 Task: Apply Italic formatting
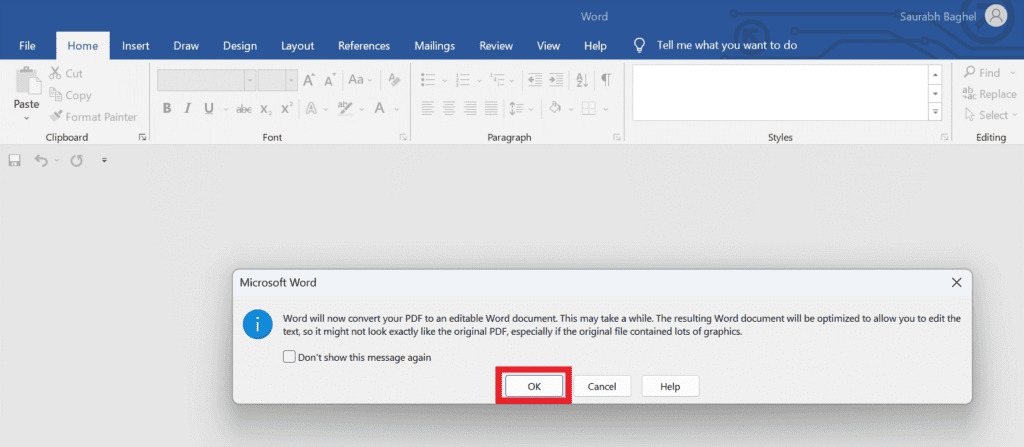187,108
